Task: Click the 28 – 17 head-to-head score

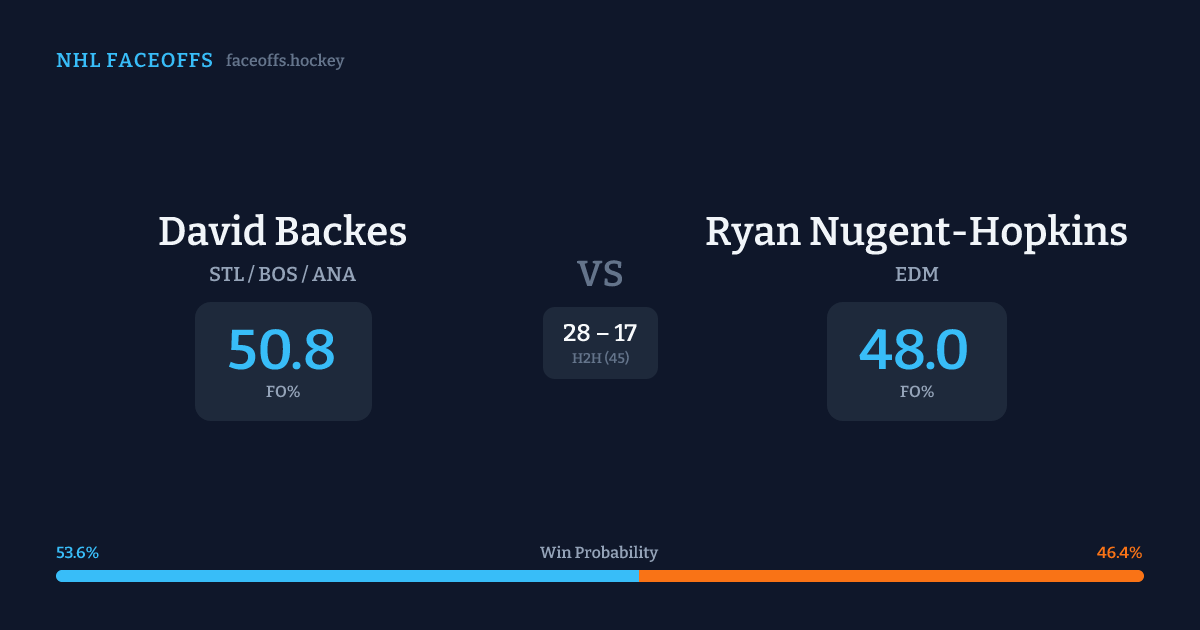Action: 600,334
